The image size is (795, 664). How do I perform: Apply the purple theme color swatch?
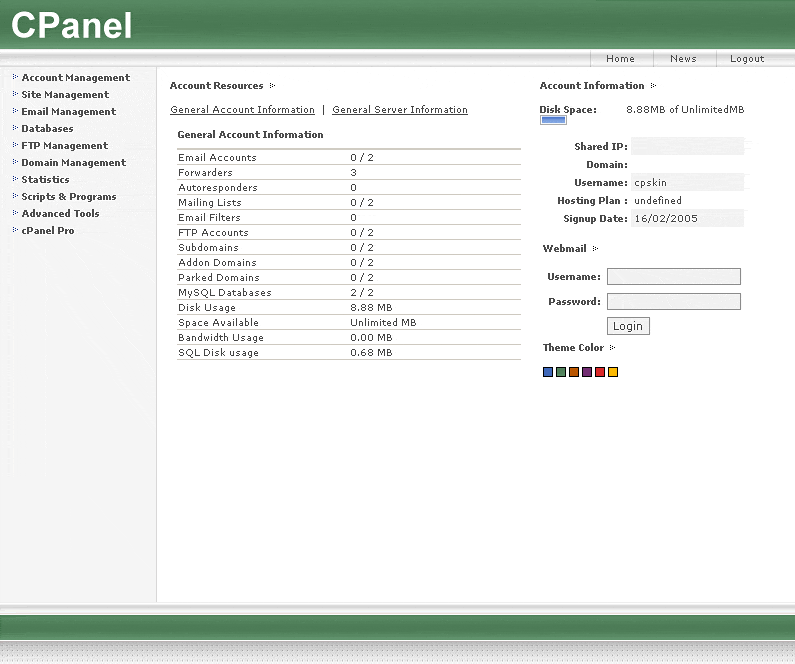coord(587,372)
